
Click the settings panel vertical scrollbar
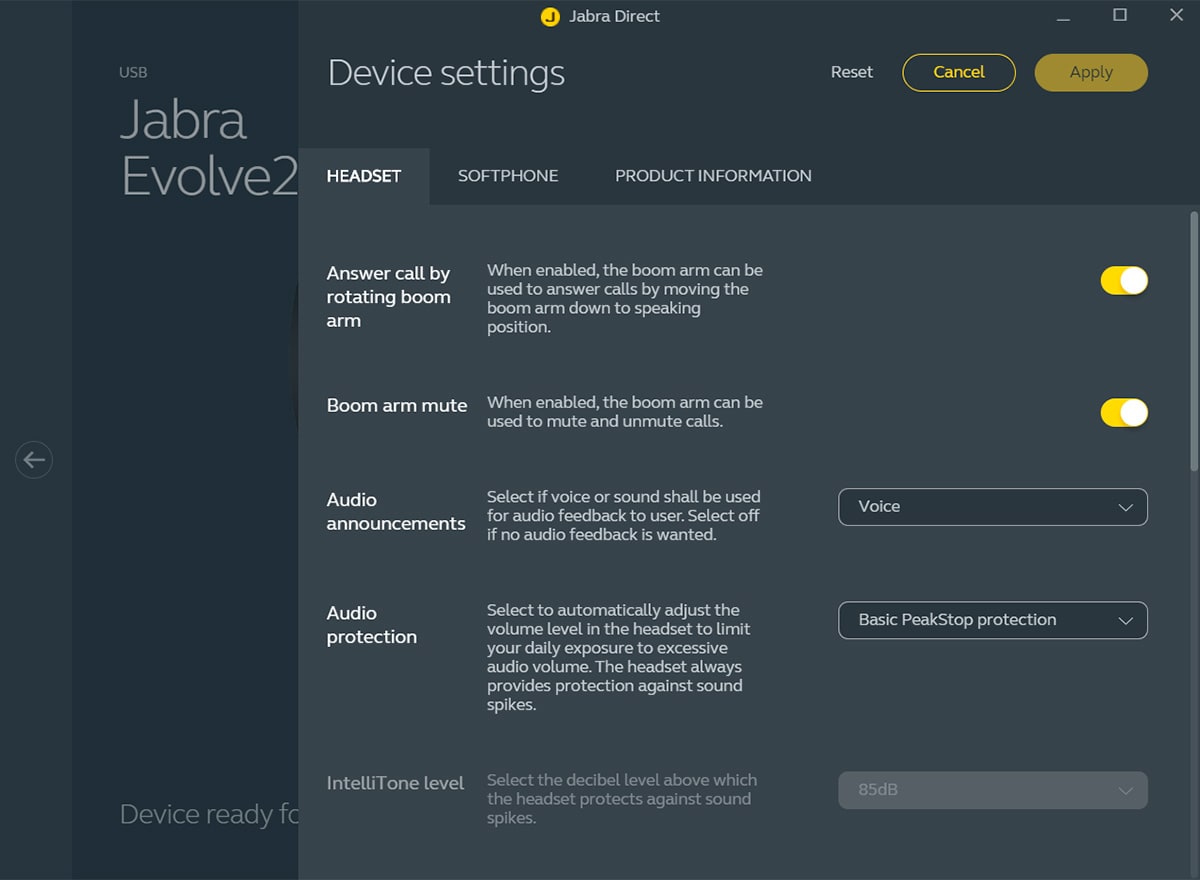1194,340
